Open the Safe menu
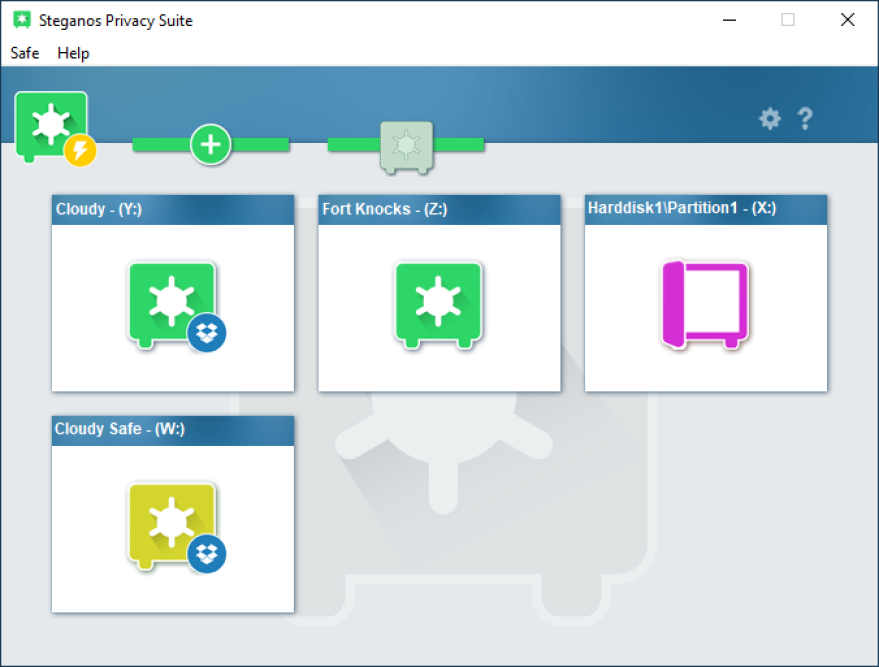Image resolution: width=879 pixels, height=667 pixels. [25, 53]
